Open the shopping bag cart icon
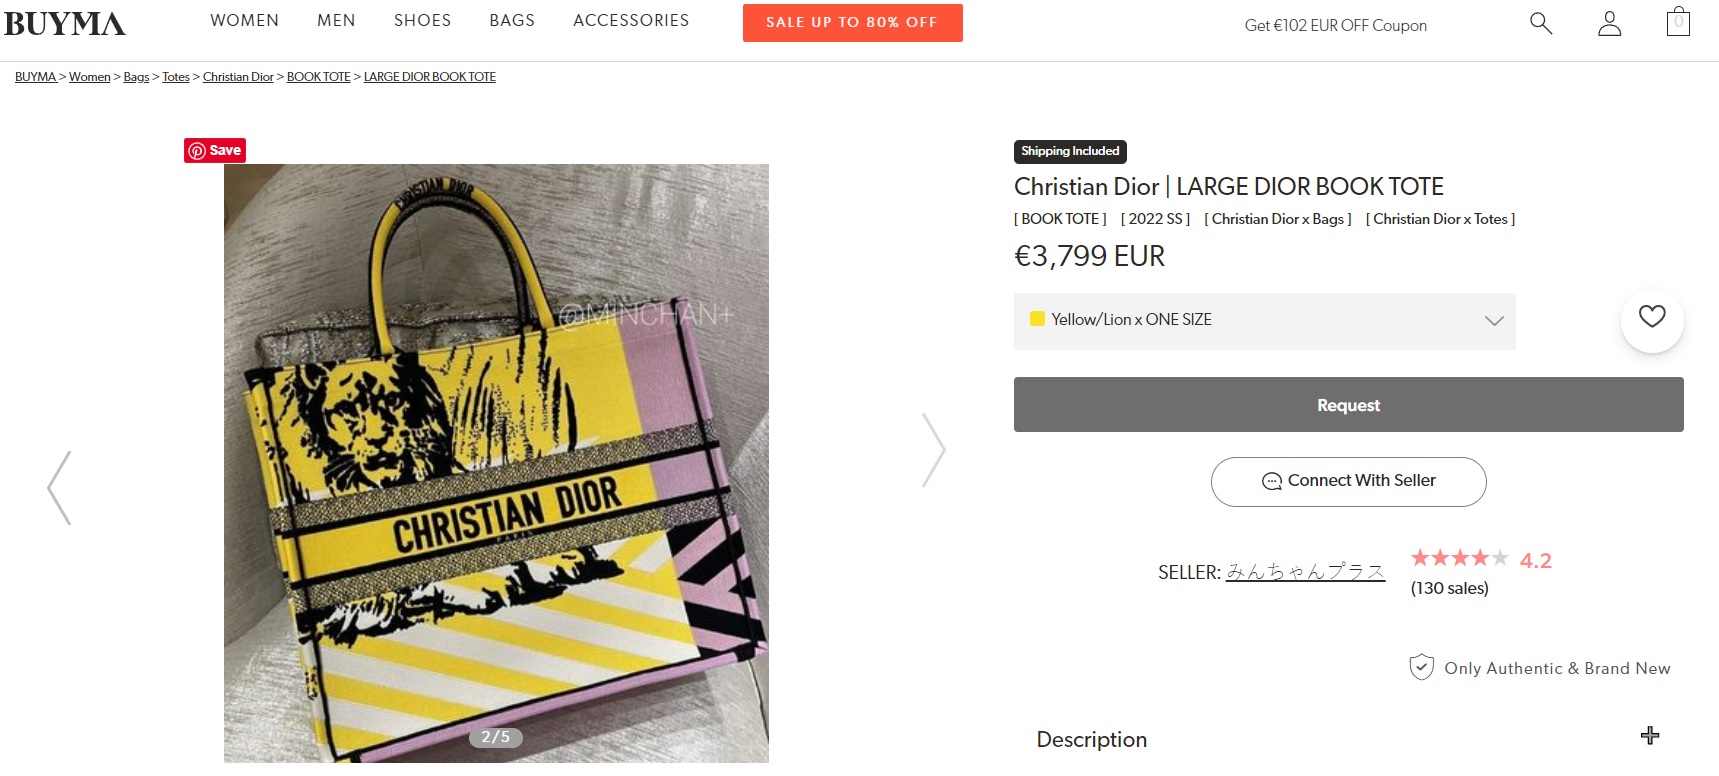The height and width of the screenshot is (776, 1719). (x=1678, y=22)
